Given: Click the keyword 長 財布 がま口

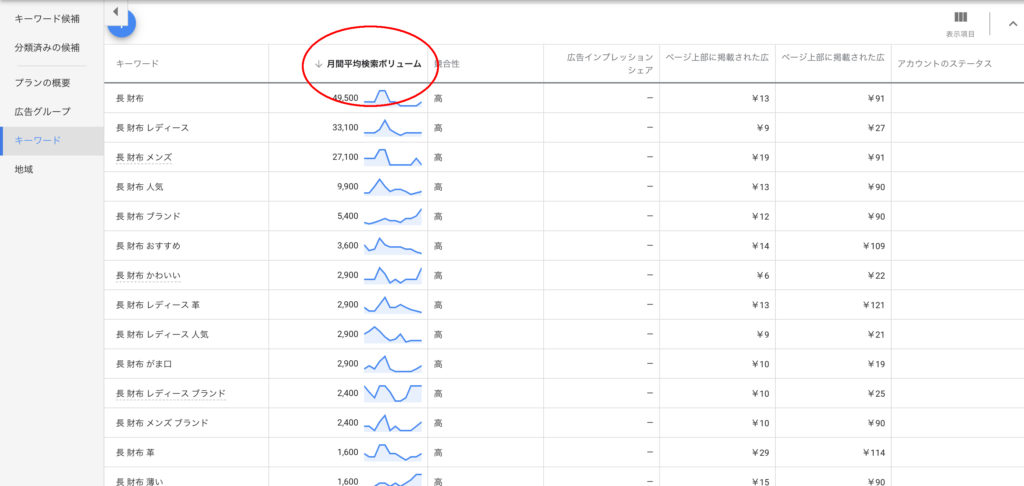Looking at the screenshot, I should click(x=144, y=364).
